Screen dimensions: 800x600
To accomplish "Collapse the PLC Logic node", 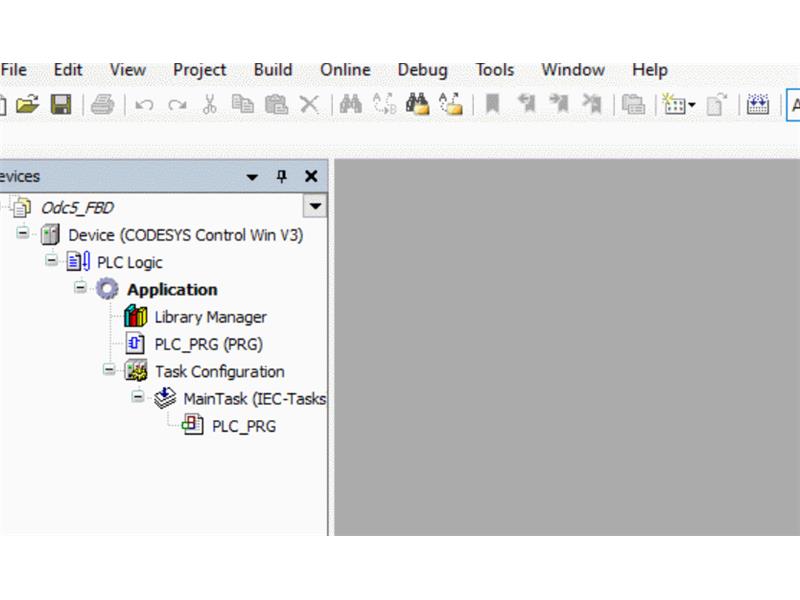I will pyautogui.click(x=51, y=261).
